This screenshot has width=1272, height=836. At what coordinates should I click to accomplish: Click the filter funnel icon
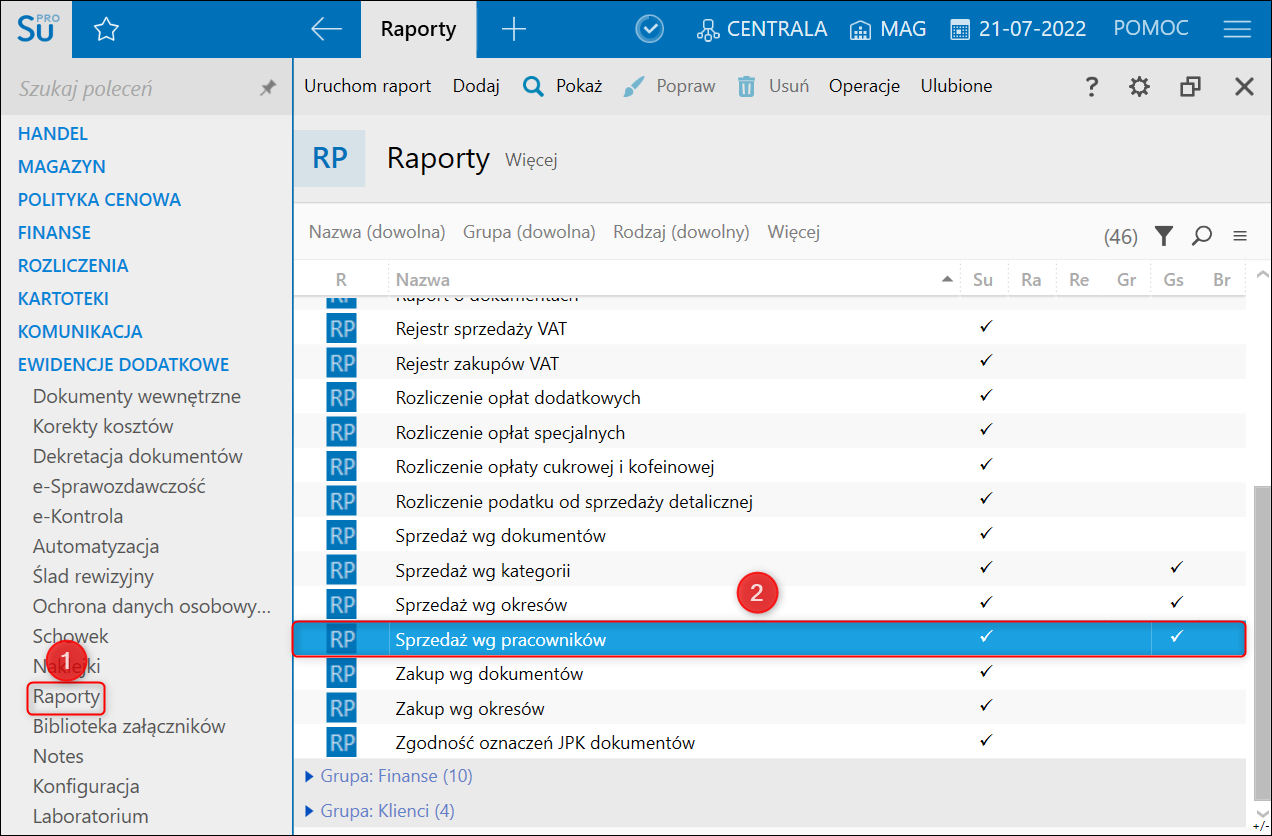(1163, 236)
